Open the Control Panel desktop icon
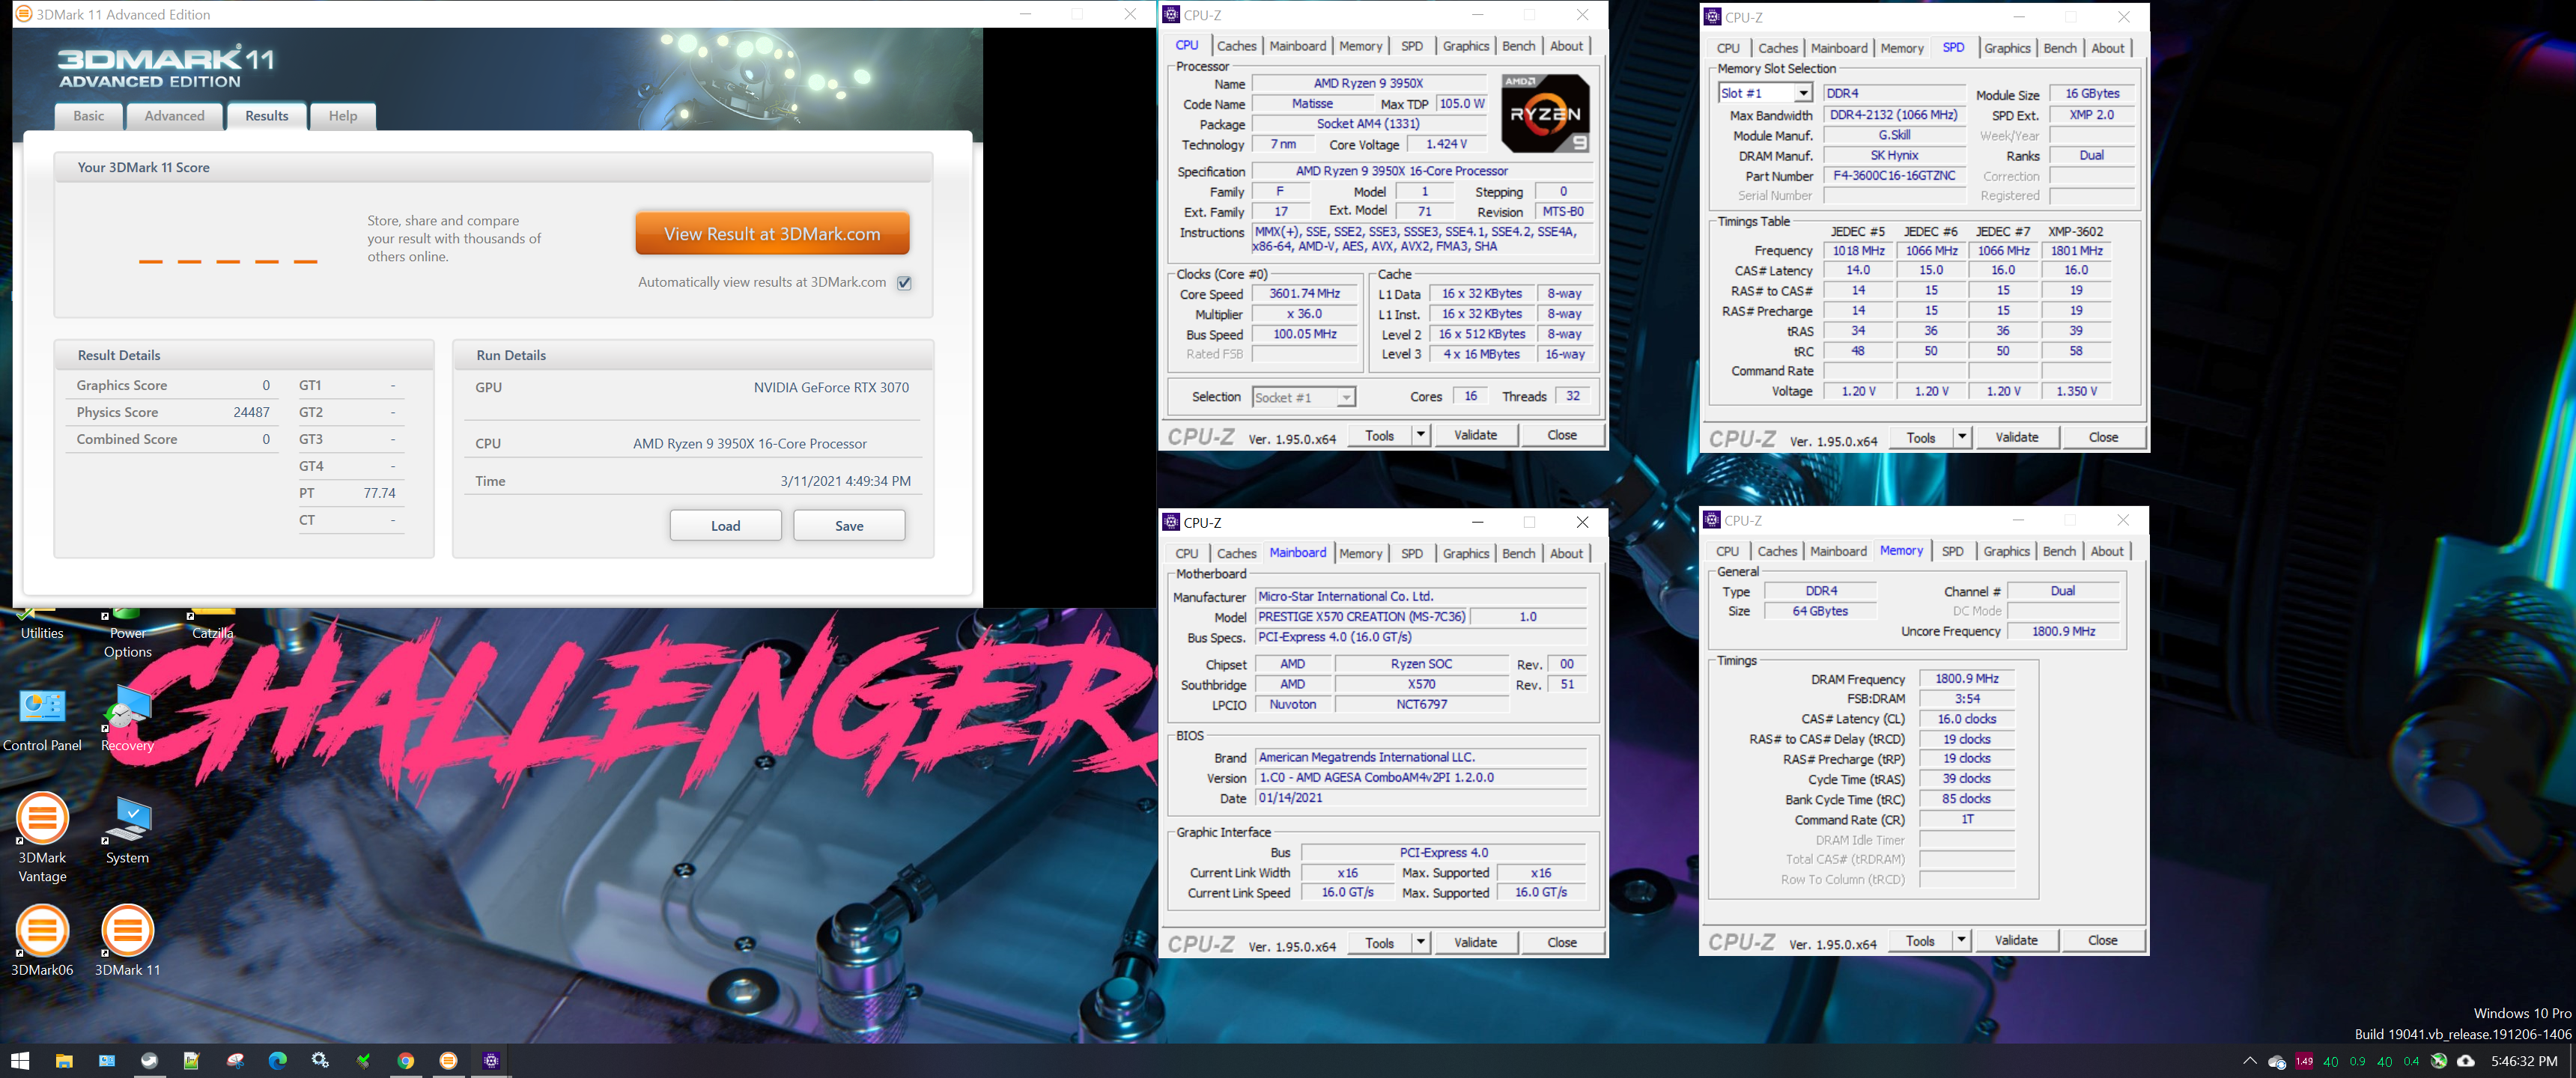The width and height of the screenshot is (2576, 1078). point(42,720)
